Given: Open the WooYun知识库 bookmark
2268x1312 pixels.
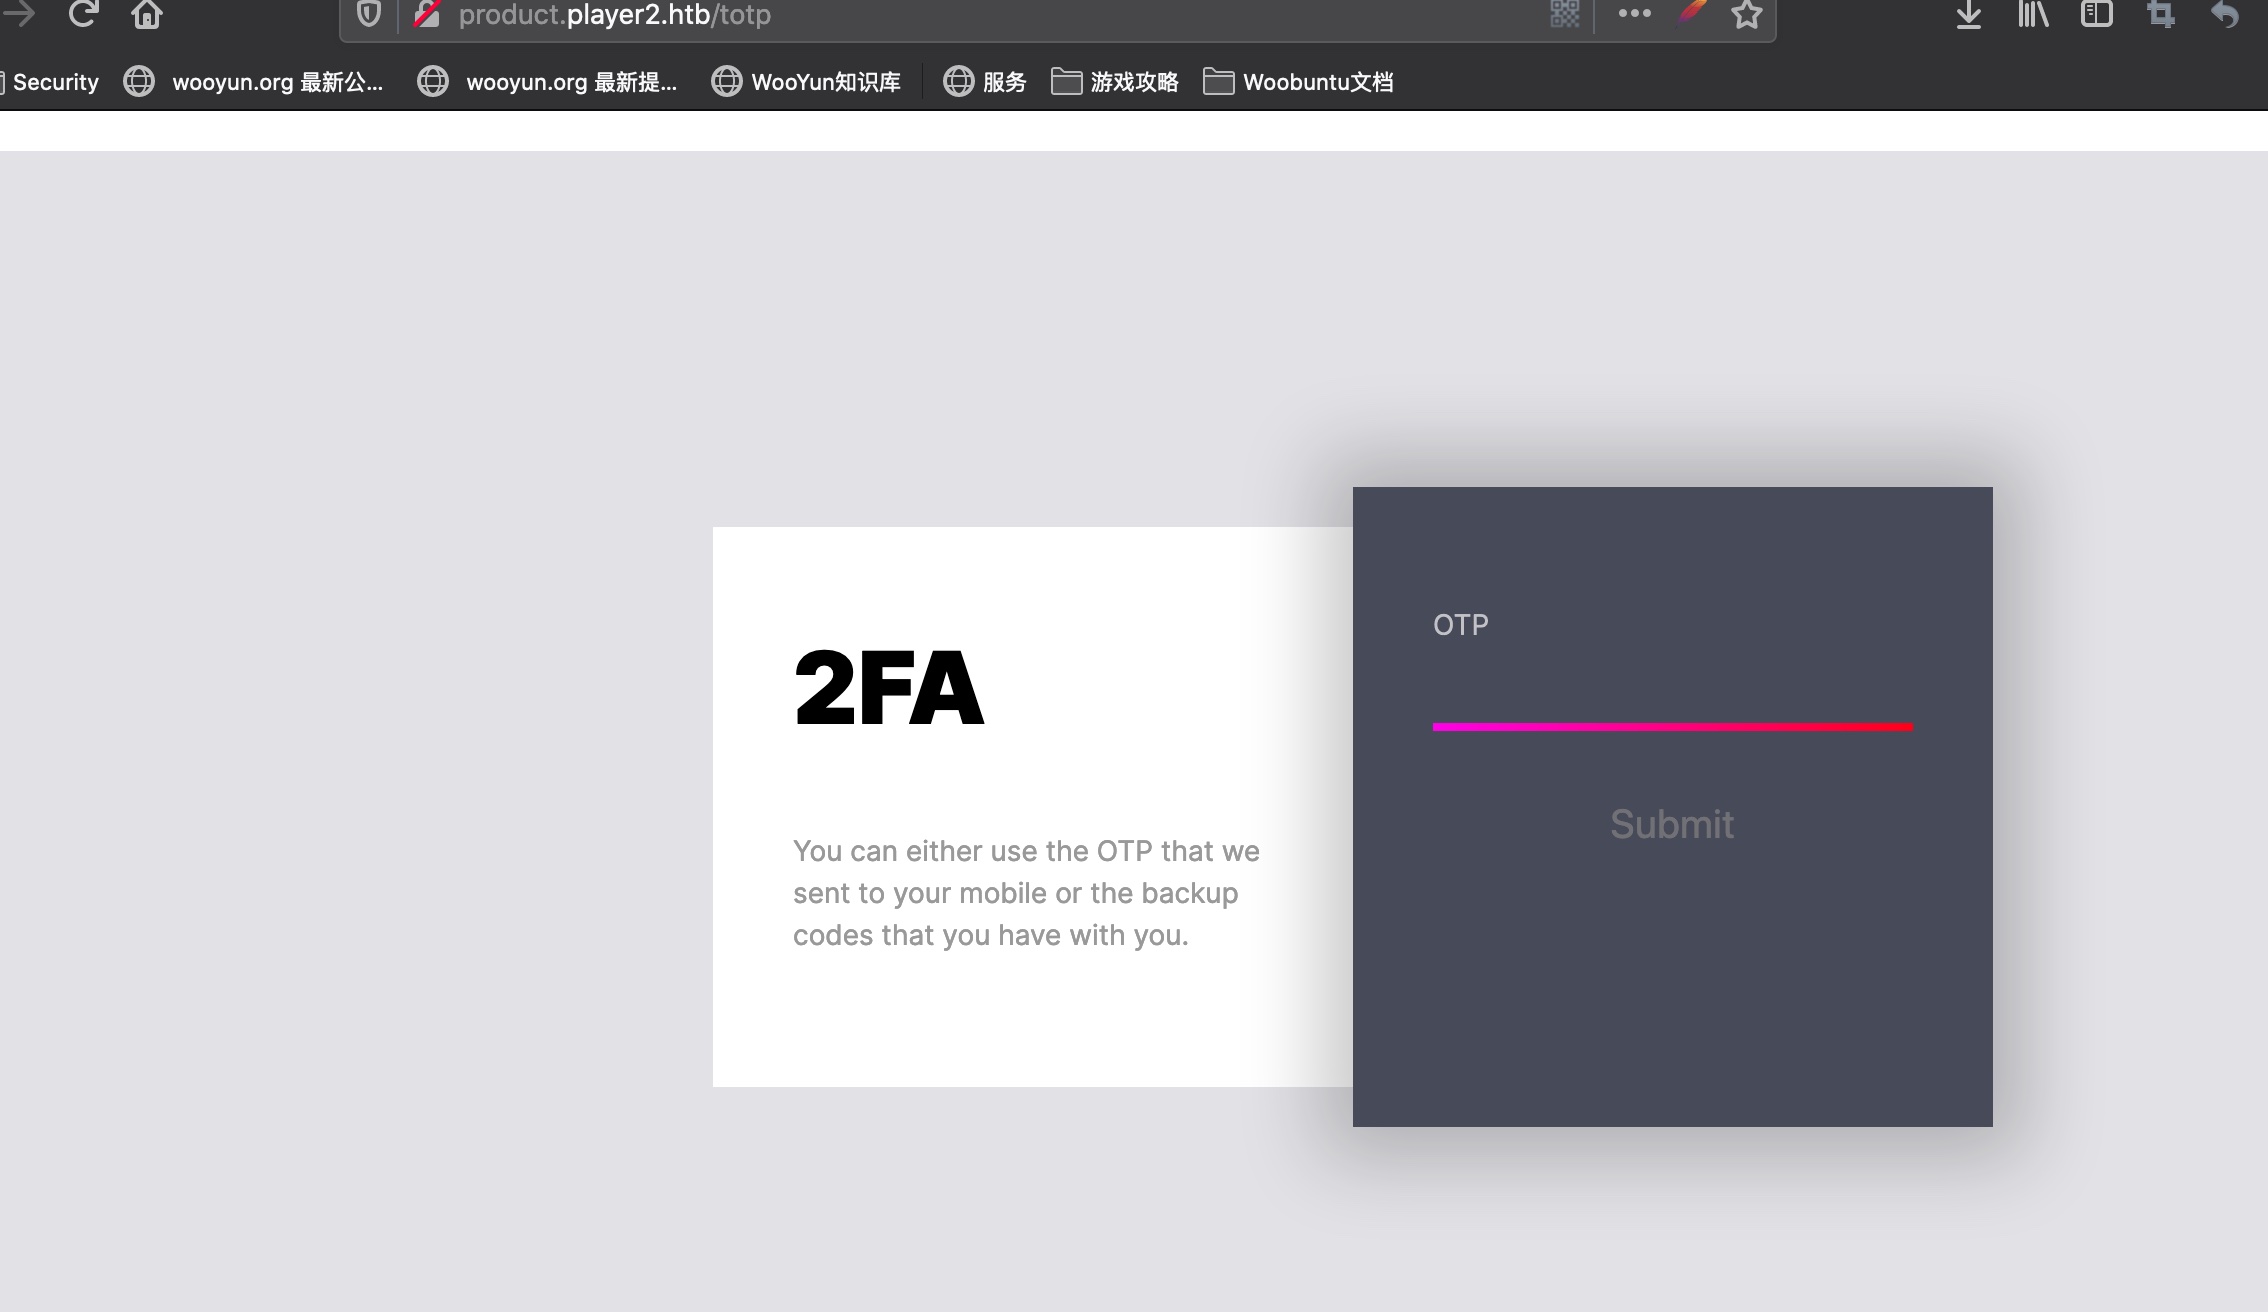Looking at the screenshot, I should [x=806, y=82].
